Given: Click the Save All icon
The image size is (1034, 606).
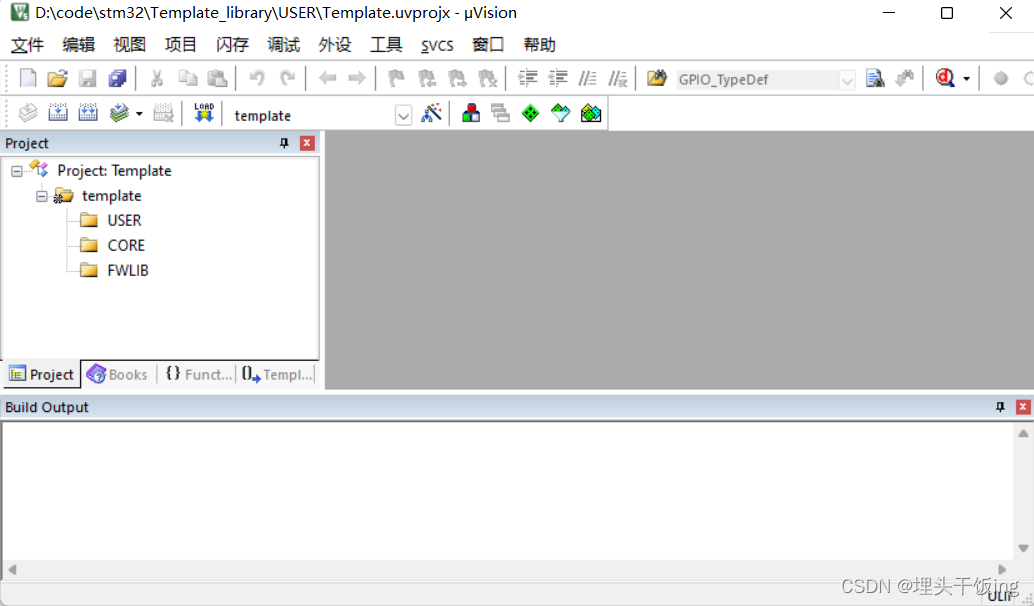Looking at the screenshot, I should click(x=117, y=78).
